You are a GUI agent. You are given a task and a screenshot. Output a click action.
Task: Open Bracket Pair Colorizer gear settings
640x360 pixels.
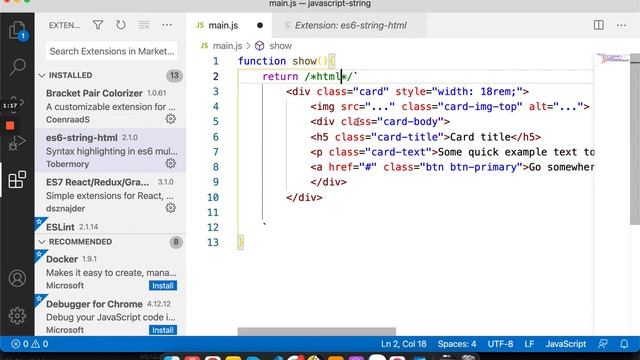pos(171,119)
